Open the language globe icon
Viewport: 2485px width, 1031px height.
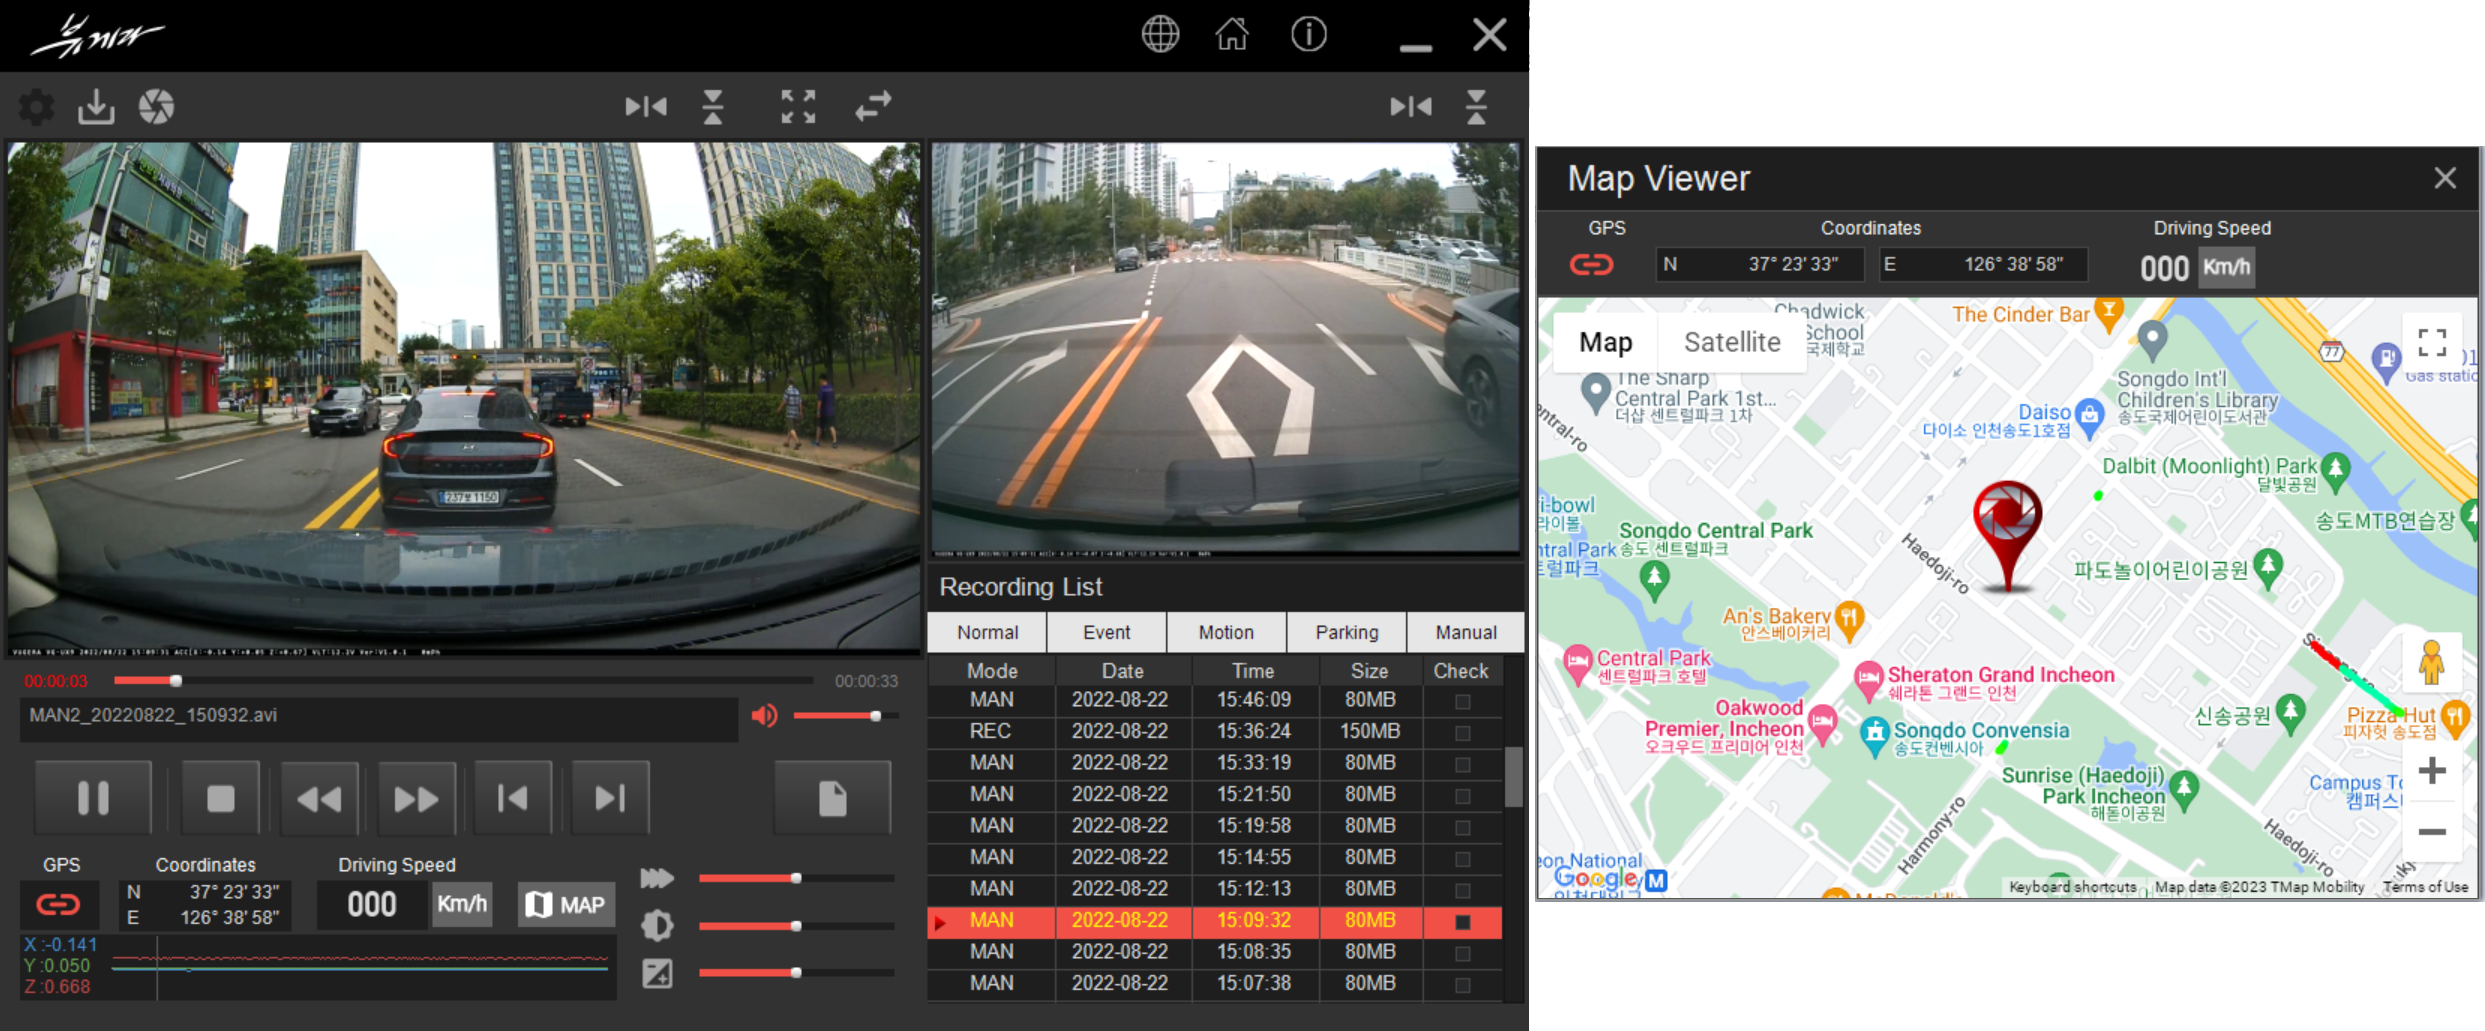coord(1160,35)
